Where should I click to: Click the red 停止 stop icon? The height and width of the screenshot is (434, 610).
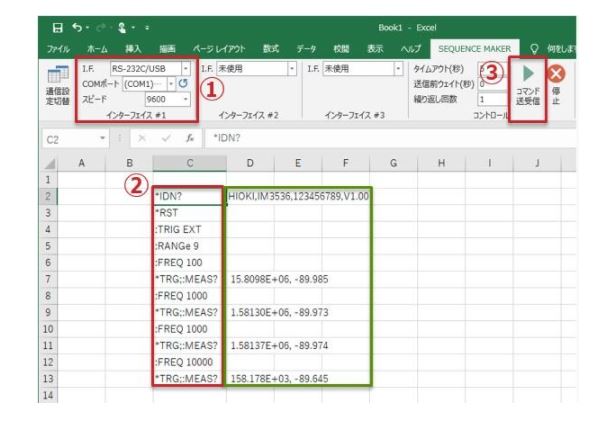click(x=556, y=74)
